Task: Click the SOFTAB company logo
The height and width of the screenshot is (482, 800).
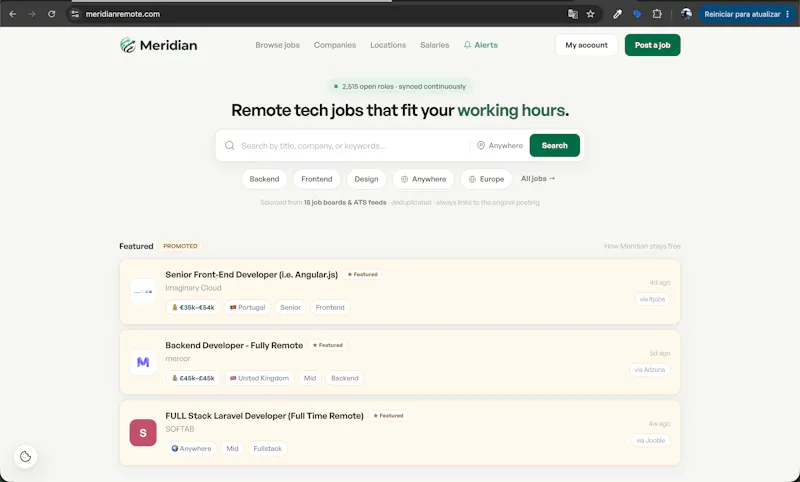Action: coord(143,433)
